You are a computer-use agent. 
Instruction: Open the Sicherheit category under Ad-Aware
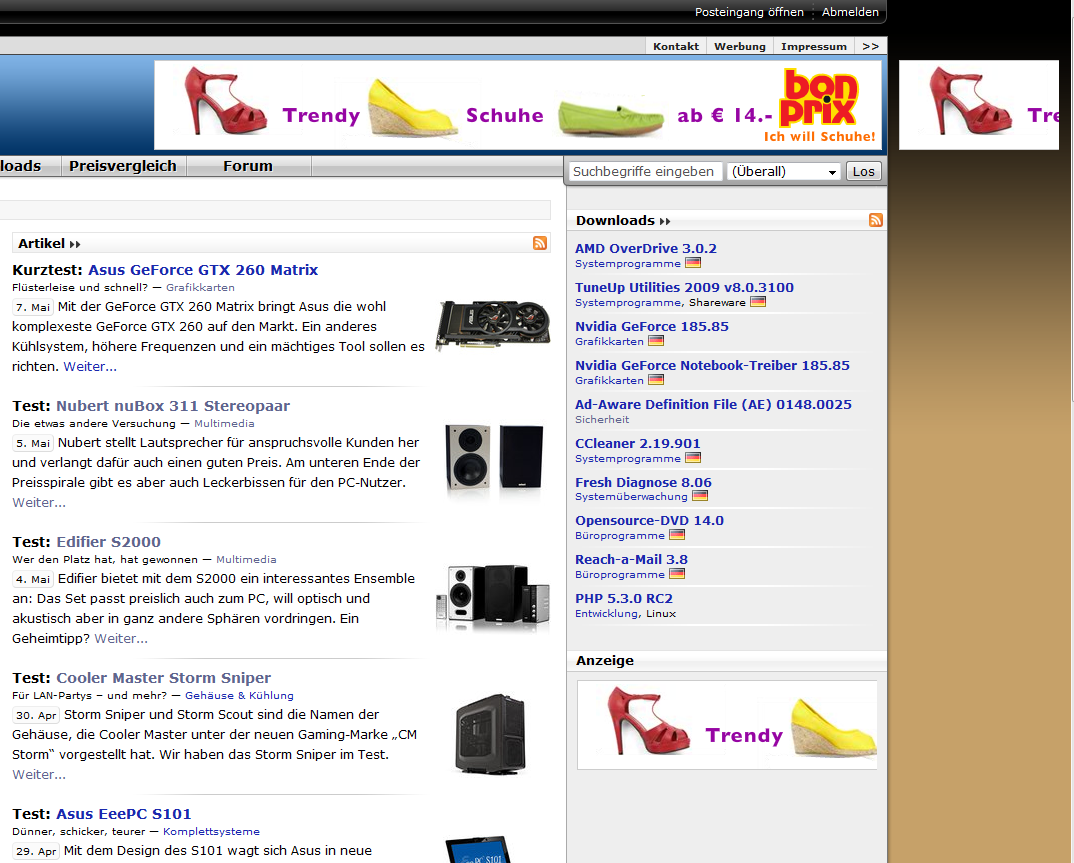pos(601,419)
